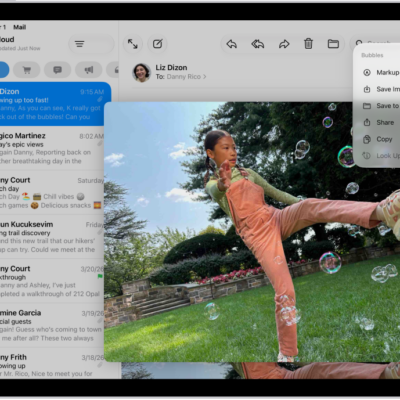
Task: Open the Martinez 8:02 AM message
Action: [x=52, y=148]
